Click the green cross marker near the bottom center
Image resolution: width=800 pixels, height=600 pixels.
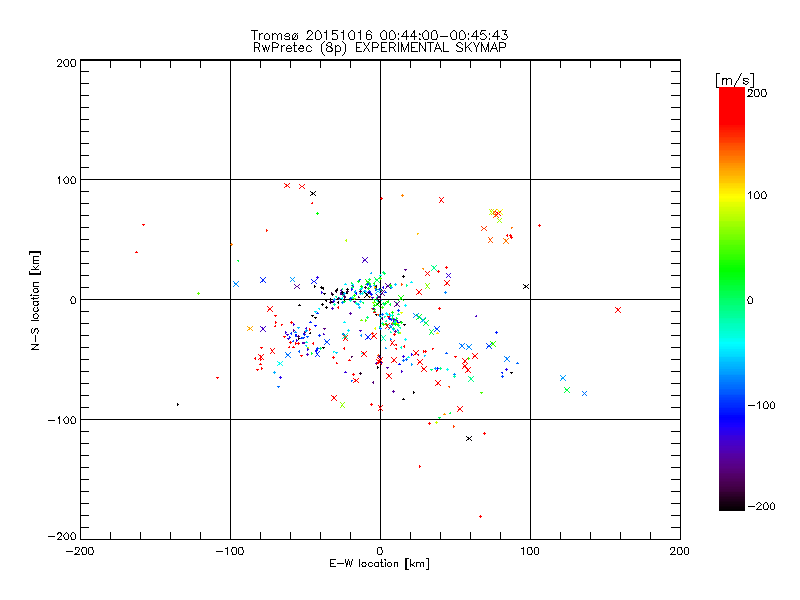[342, 404]
